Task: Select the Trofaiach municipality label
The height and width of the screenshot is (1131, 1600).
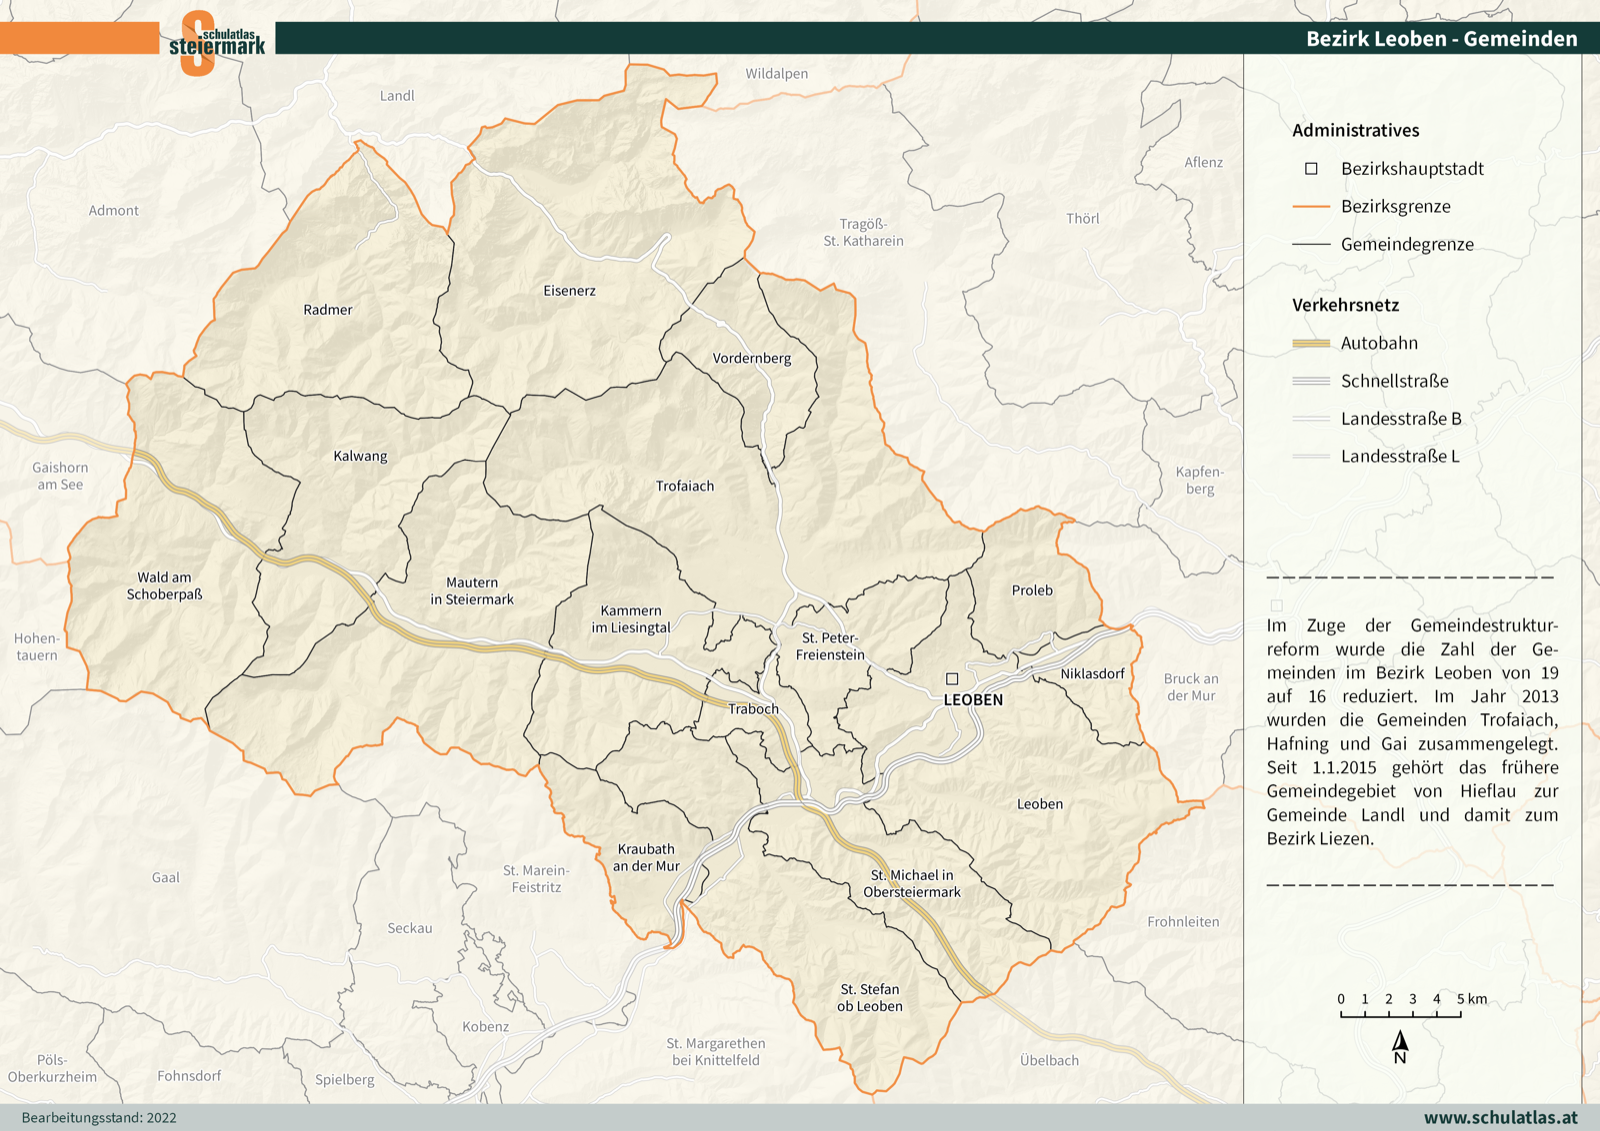Action: pyautogui.click(x=685, y=486)
